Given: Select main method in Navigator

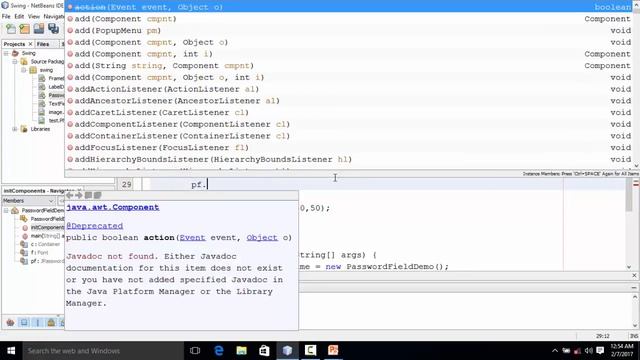Looking at the screenshot, I should click(x=47, y=236).
